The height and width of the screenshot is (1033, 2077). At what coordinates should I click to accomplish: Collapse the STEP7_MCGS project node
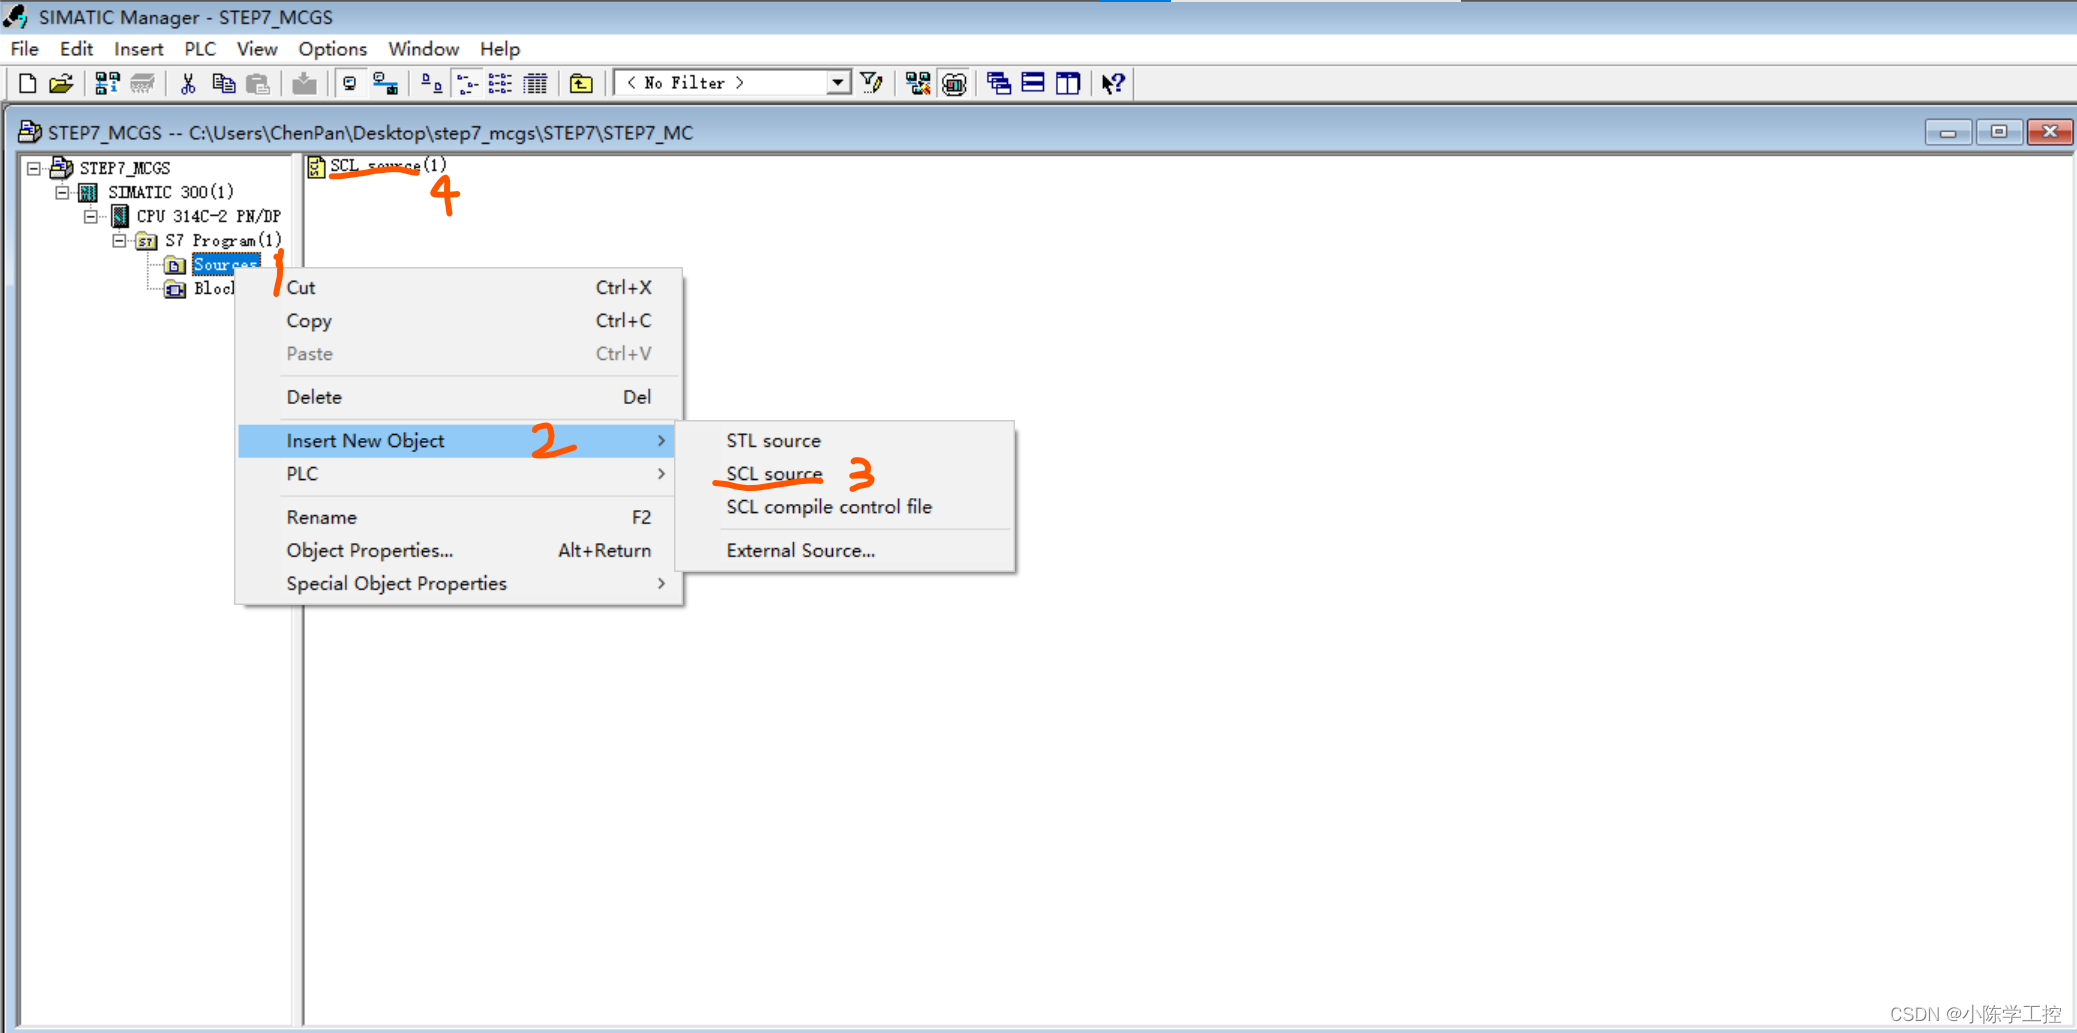click(34, 168)
